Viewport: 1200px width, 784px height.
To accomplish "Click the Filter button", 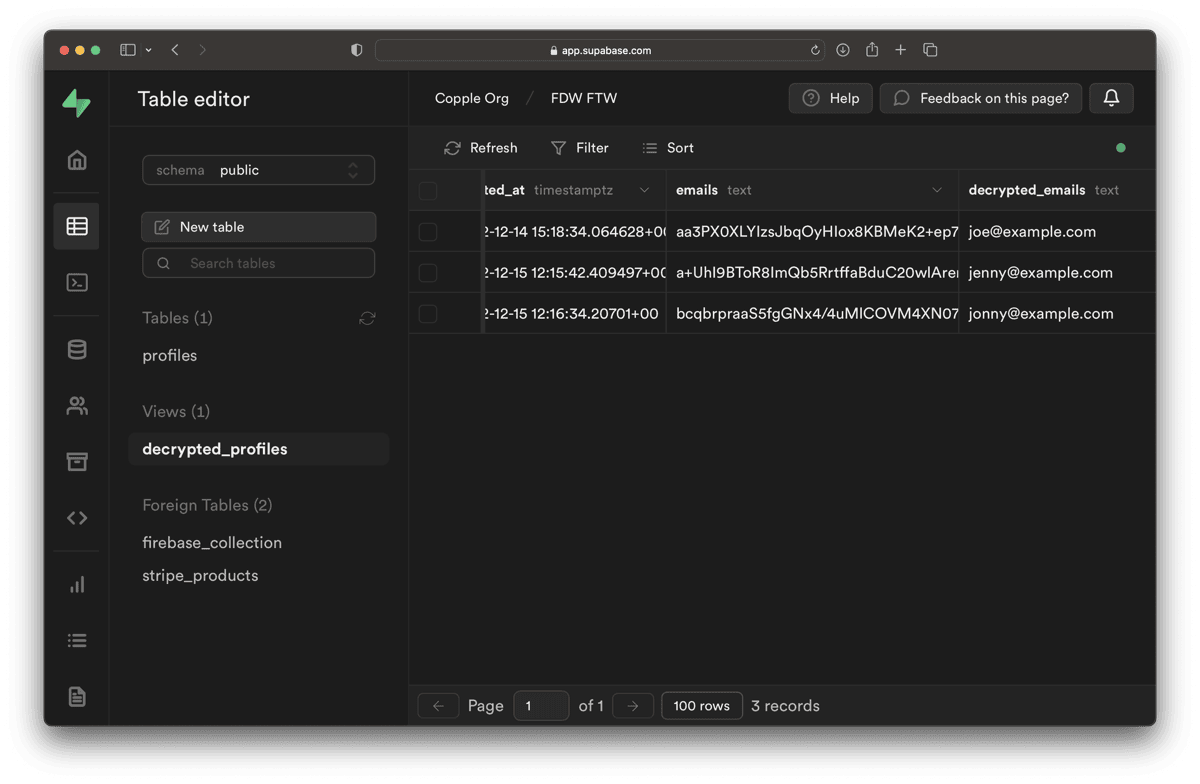I will tap(580, 148).
